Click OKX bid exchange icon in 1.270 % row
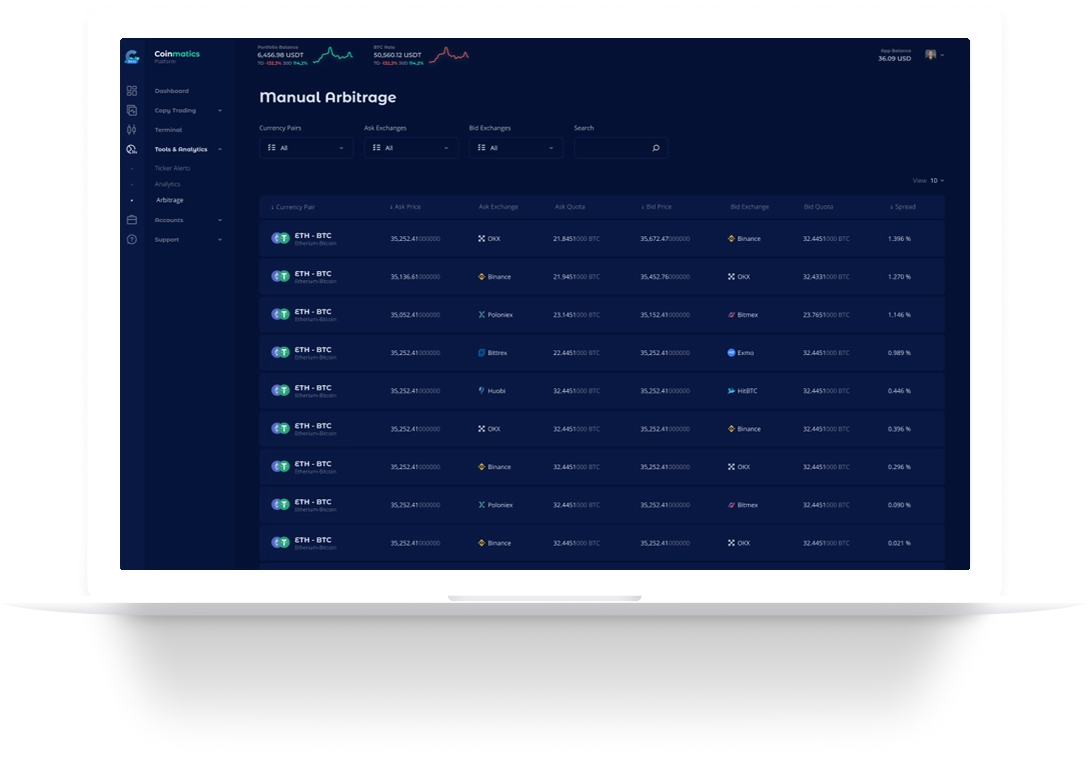The image size is (1088, 768). 731,277
